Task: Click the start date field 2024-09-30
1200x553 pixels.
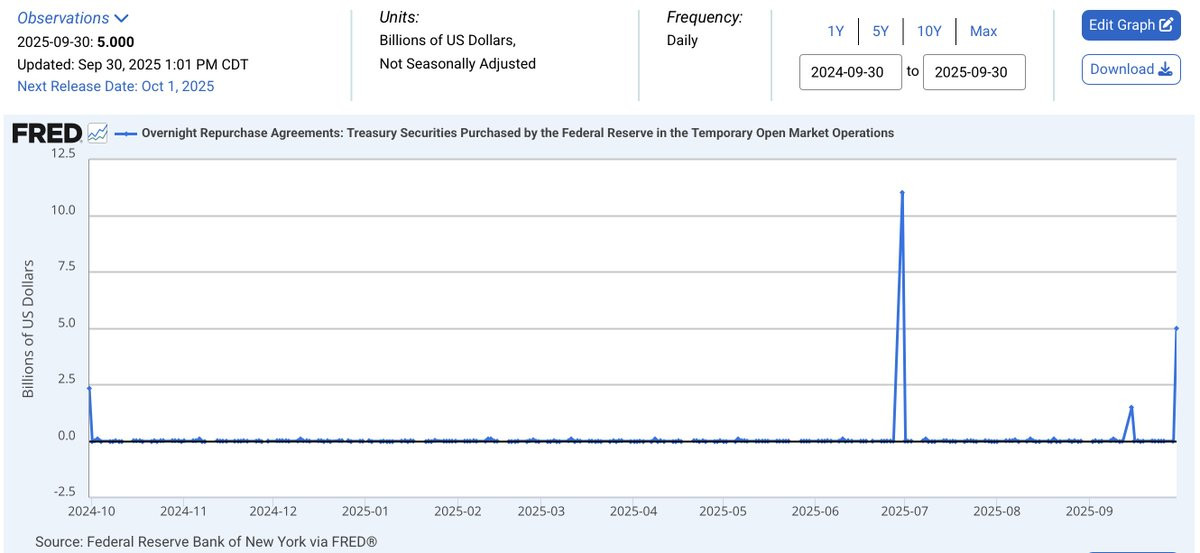Action: [850, 72]
